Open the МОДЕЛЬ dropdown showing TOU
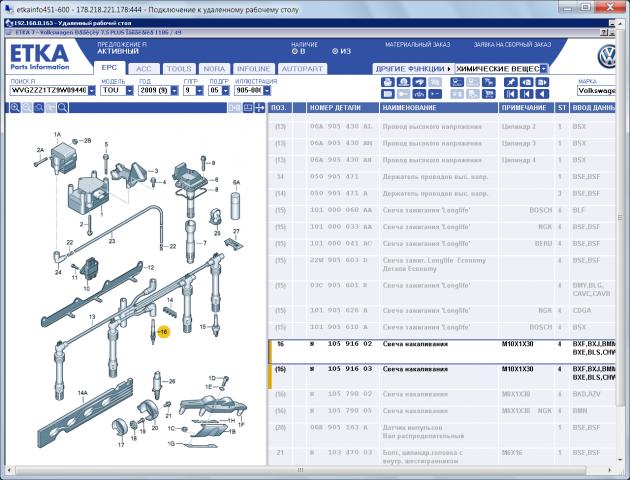The image size is (630, 480). [129, 91]
